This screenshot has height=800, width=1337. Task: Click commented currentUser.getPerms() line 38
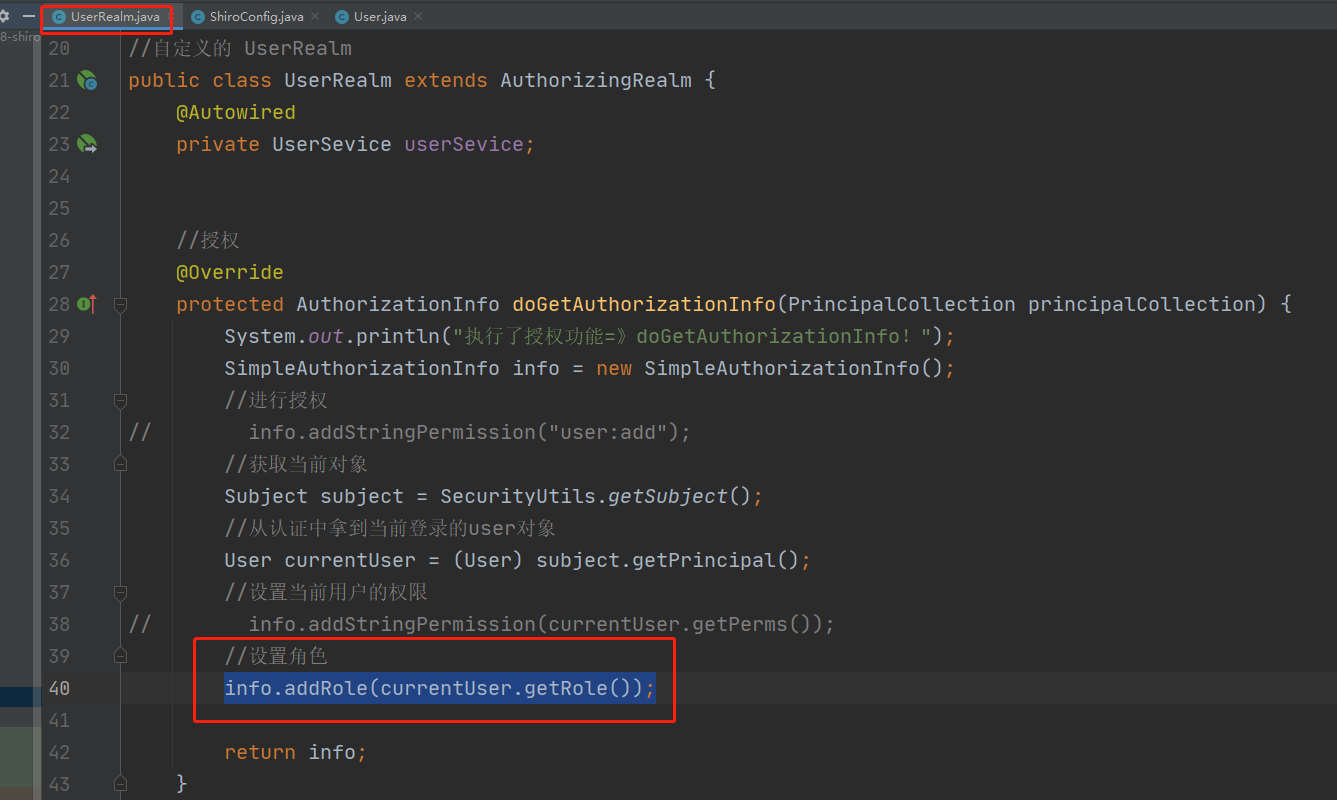[x=542, y=624]
